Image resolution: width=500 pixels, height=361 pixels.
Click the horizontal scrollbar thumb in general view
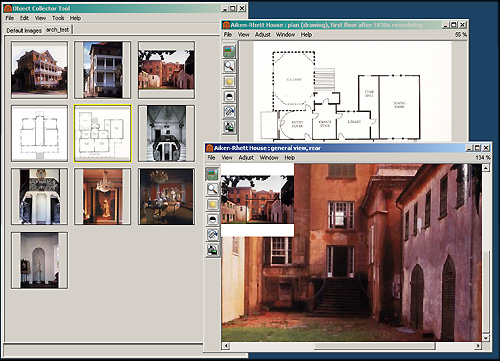[x=375, y=346]
